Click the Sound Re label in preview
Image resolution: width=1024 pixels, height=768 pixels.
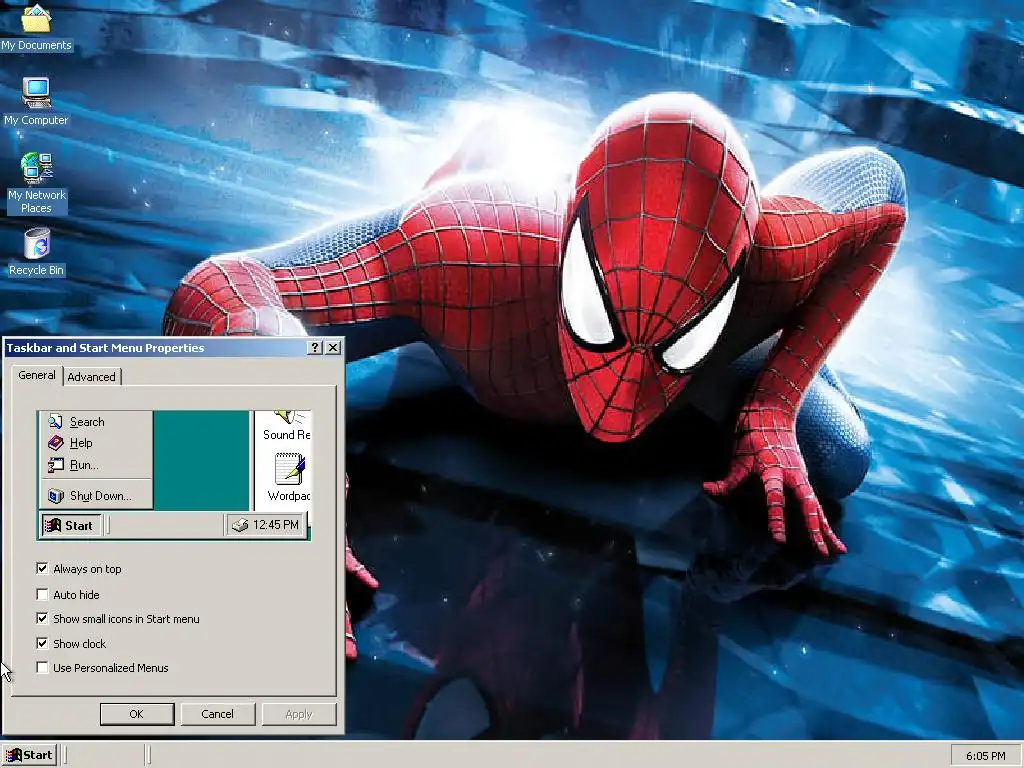coord(286,435)
